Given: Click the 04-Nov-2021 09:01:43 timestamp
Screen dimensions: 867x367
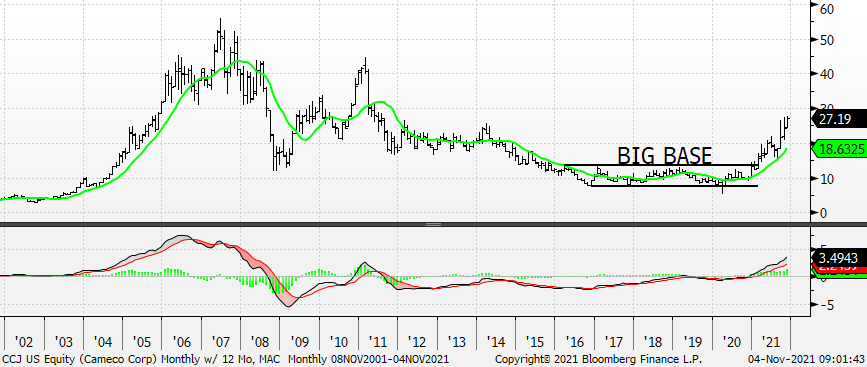Looking at the screenshot, I should (x=807, y=360).
